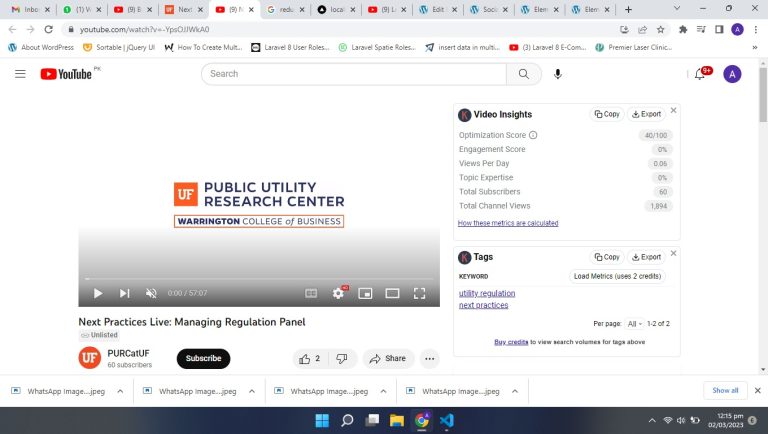Open the utility regulation tag link
The height and width of the screenshot is (434, 768).
pos(487,293)
